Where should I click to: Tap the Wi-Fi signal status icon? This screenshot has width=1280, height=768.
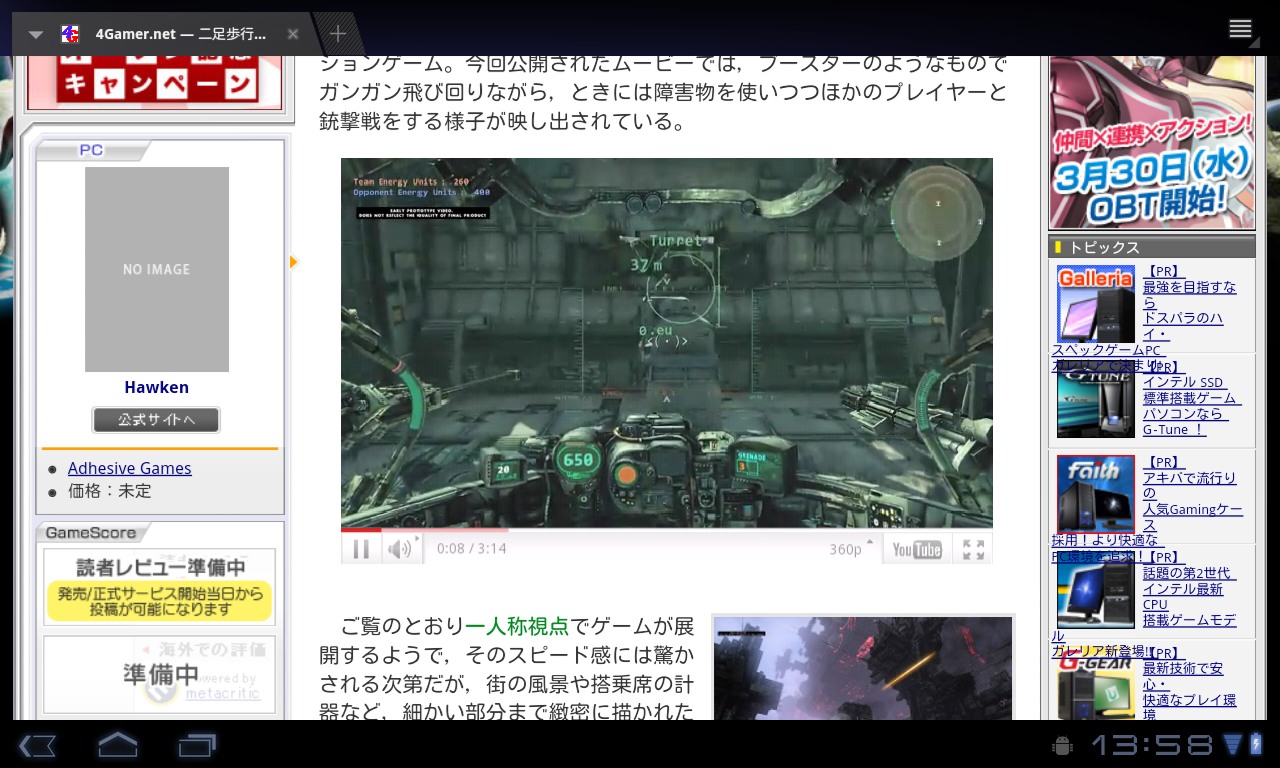(1233, 745)
